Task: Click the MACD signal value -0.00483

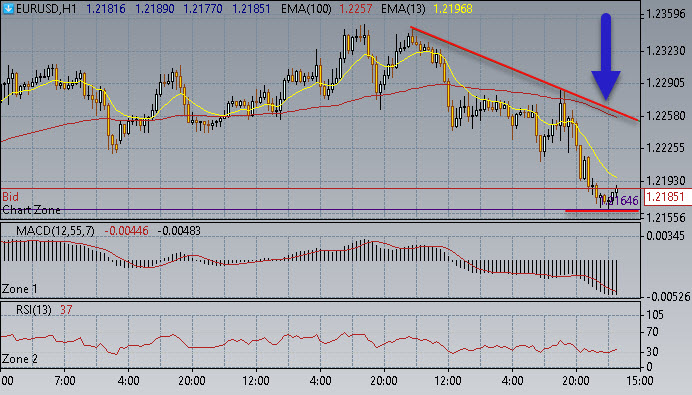Action: 179,231
